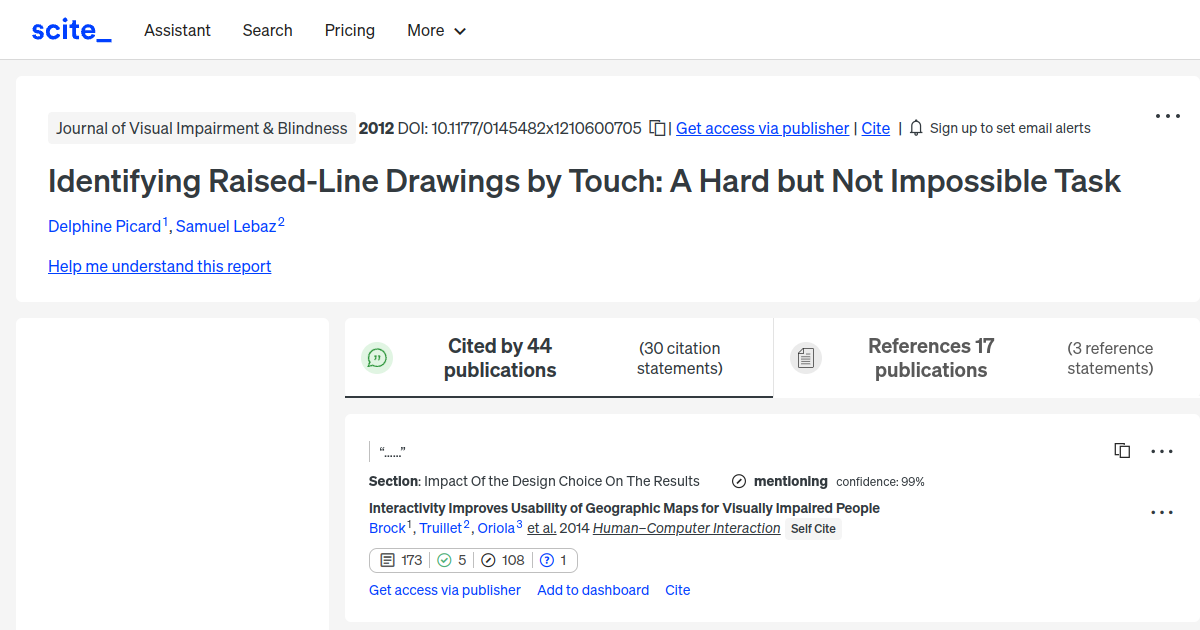Open the page-level overflow menu with three dots

[1167, 116]
